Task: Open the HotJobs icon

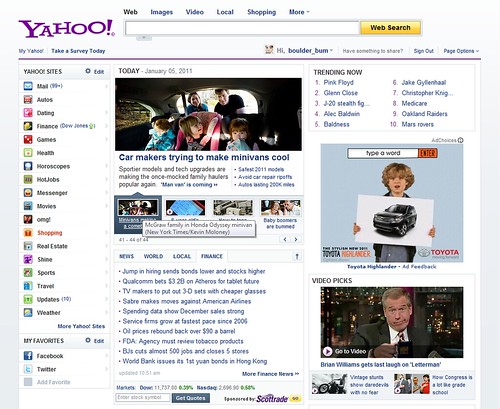Action: click(28, 179)
